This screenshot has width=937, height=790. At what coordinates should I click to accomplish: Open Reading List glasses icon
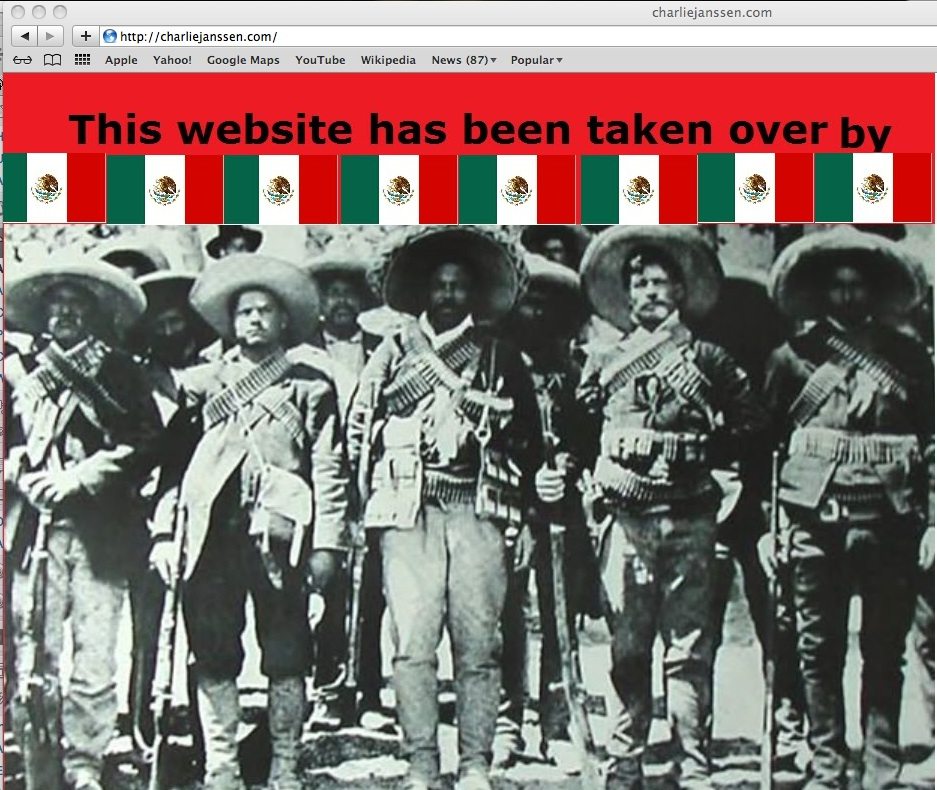pyautogui.click(x=23, y=60)
